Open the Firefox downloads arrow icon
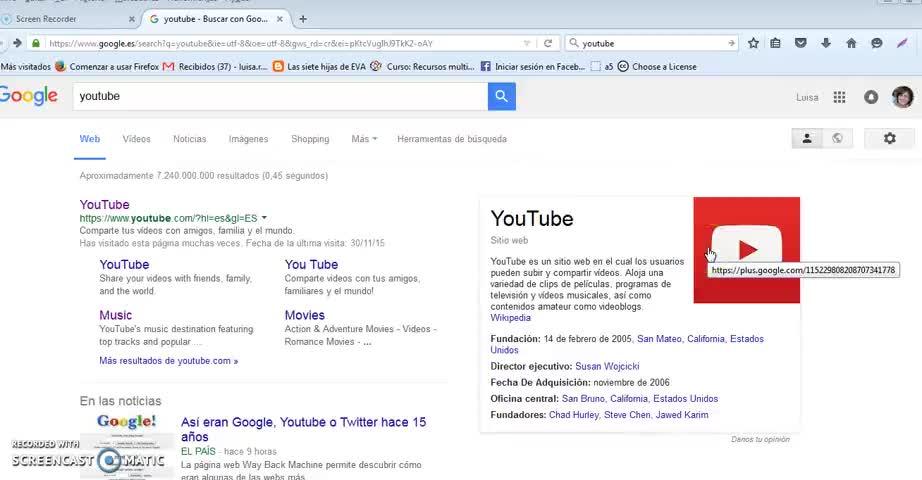This screenshot has height=480, width=922. (826, 43)
